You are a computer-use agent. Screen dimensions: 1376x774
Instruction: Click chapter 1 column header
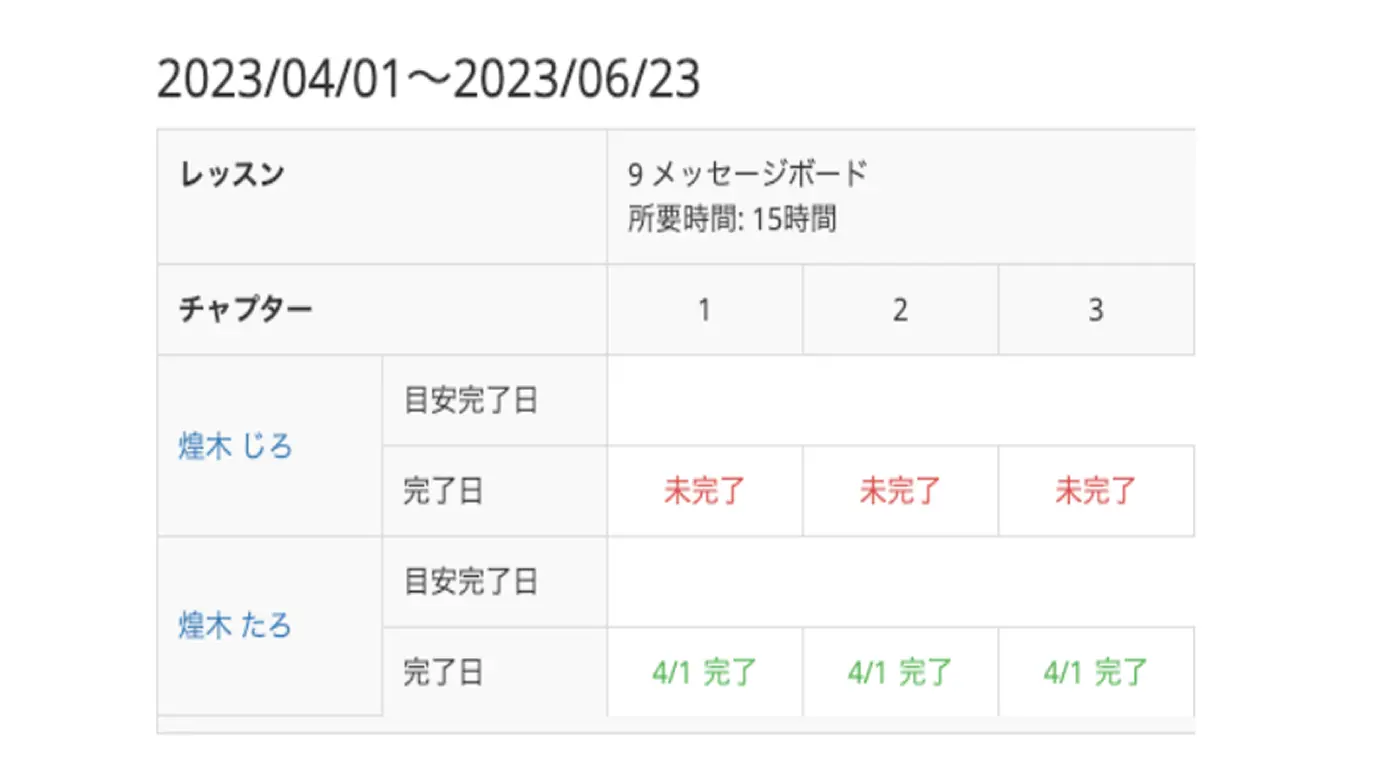(704, 310)
